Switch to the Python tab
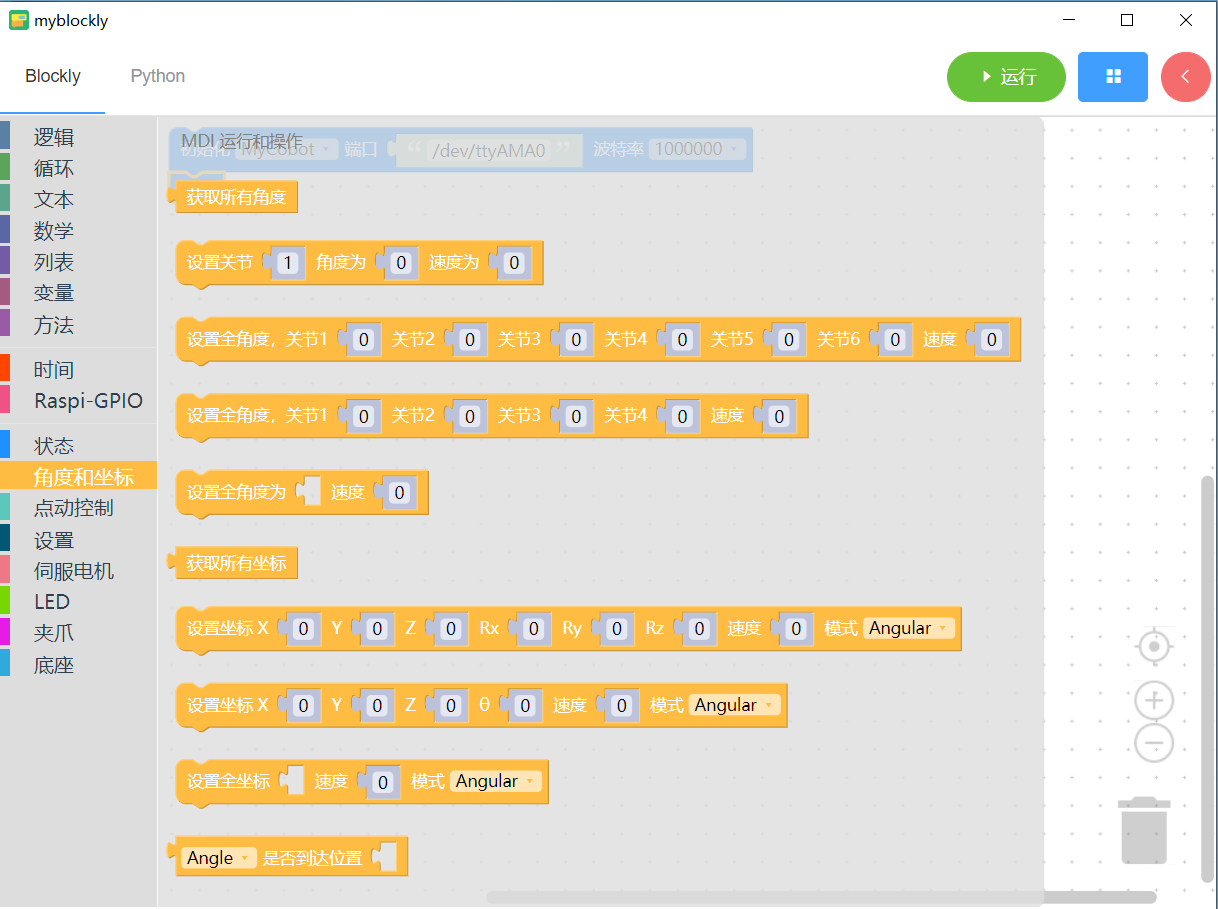Image resolution: width=1218 pixels, height=909 pixels. (x=158, y=76)
